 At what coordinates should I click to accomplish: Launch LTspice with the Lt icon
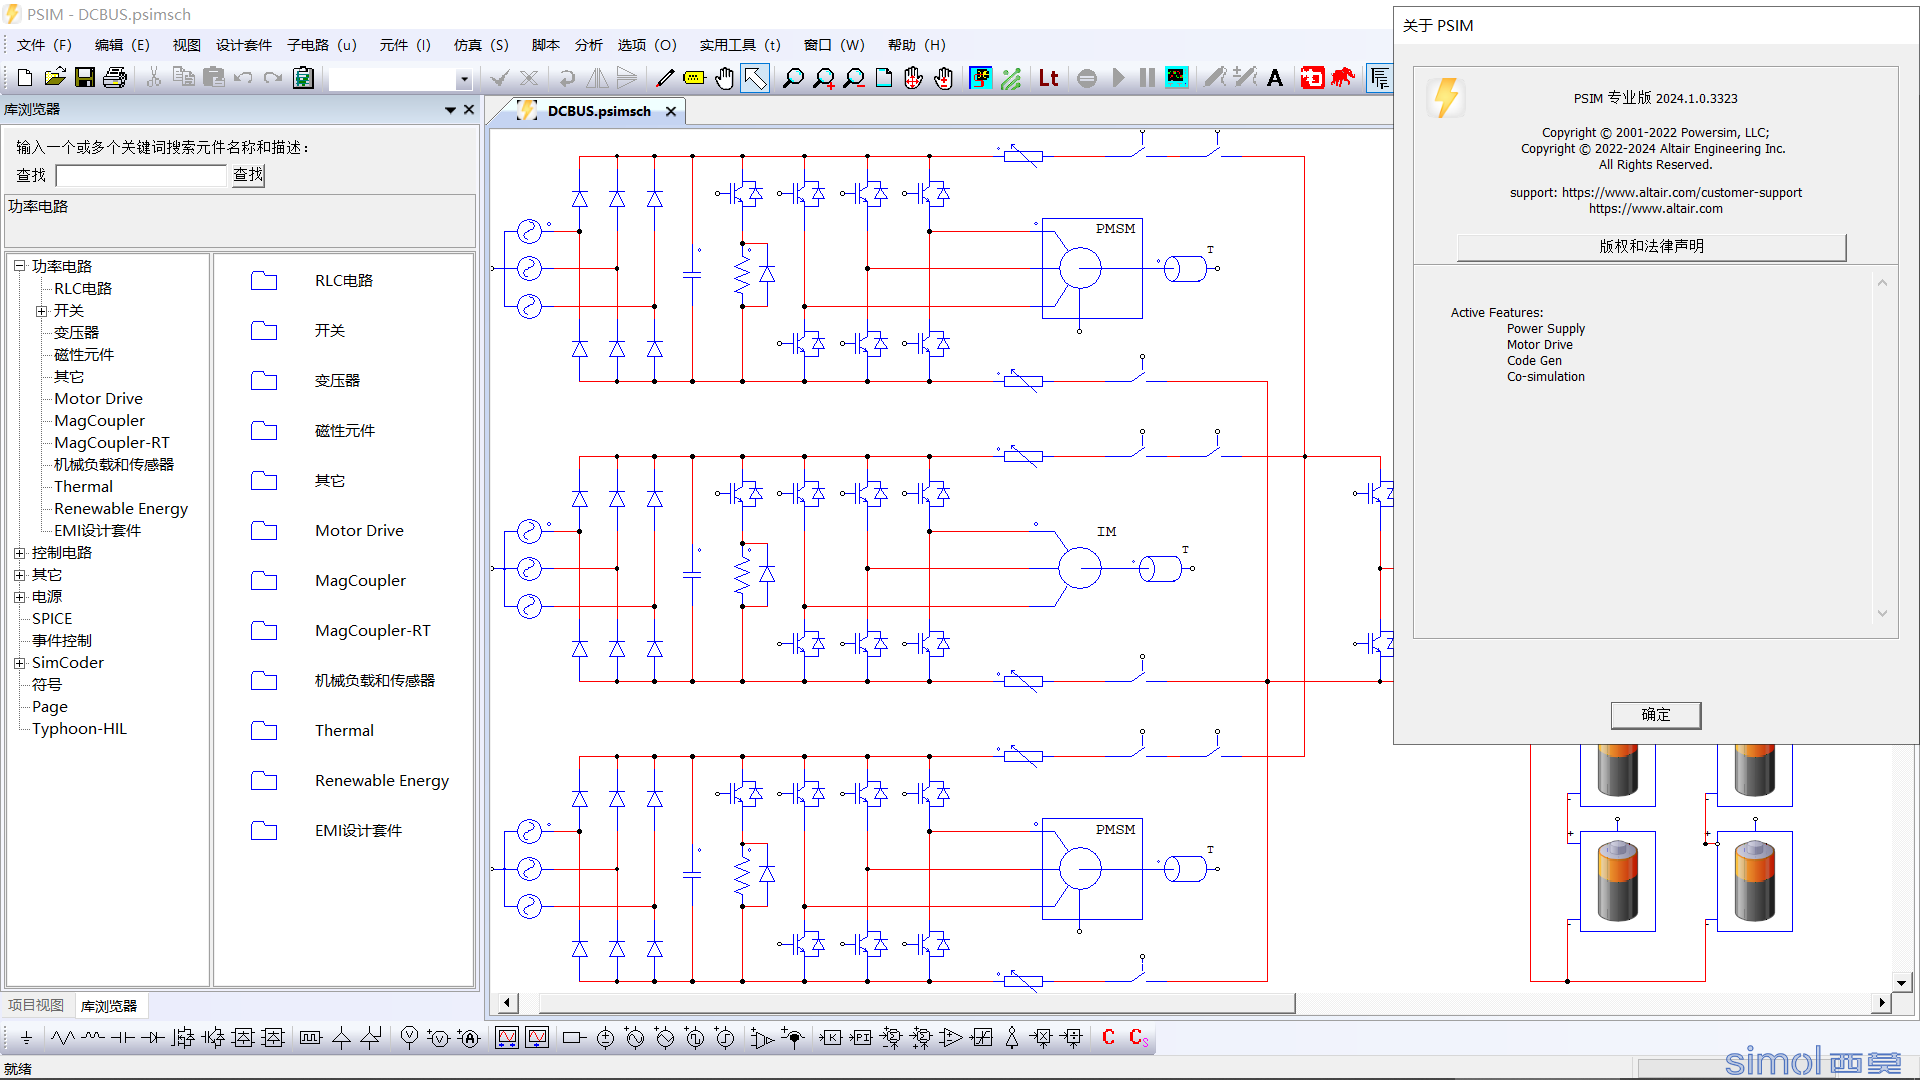click(1049, 78)
